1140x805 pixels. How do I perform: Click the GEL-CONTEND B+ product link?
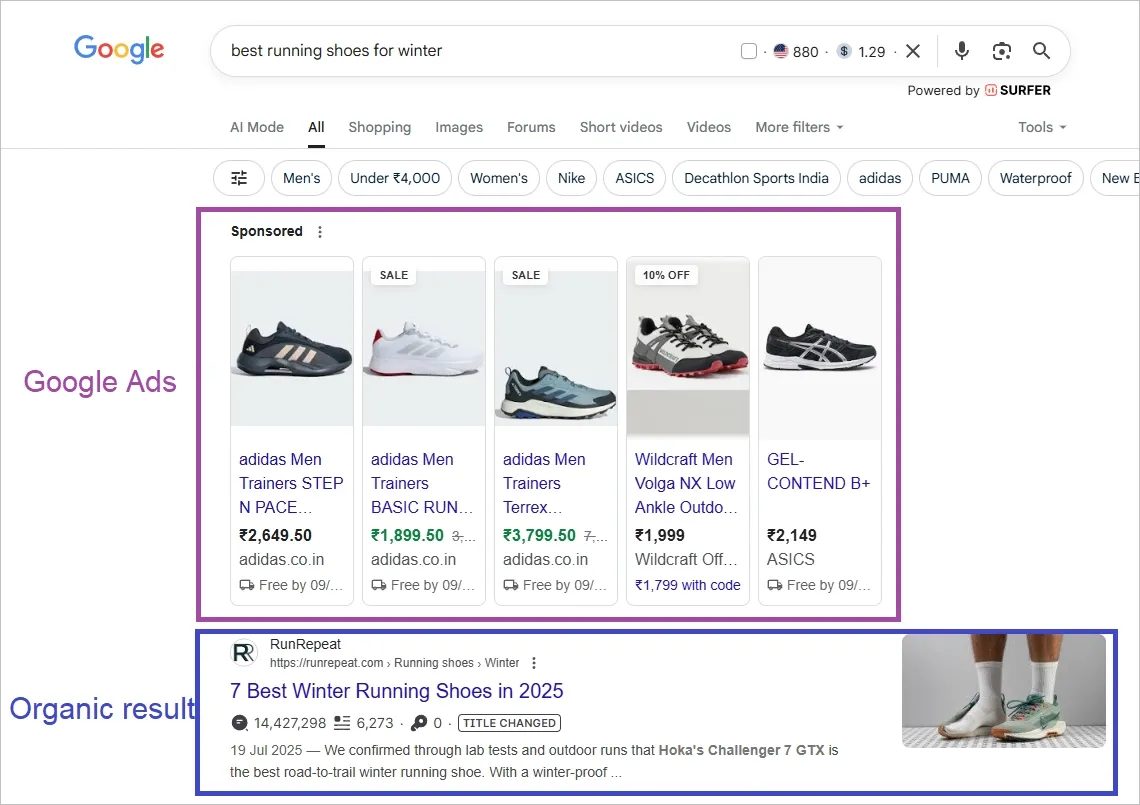click(x=818, y=471)
